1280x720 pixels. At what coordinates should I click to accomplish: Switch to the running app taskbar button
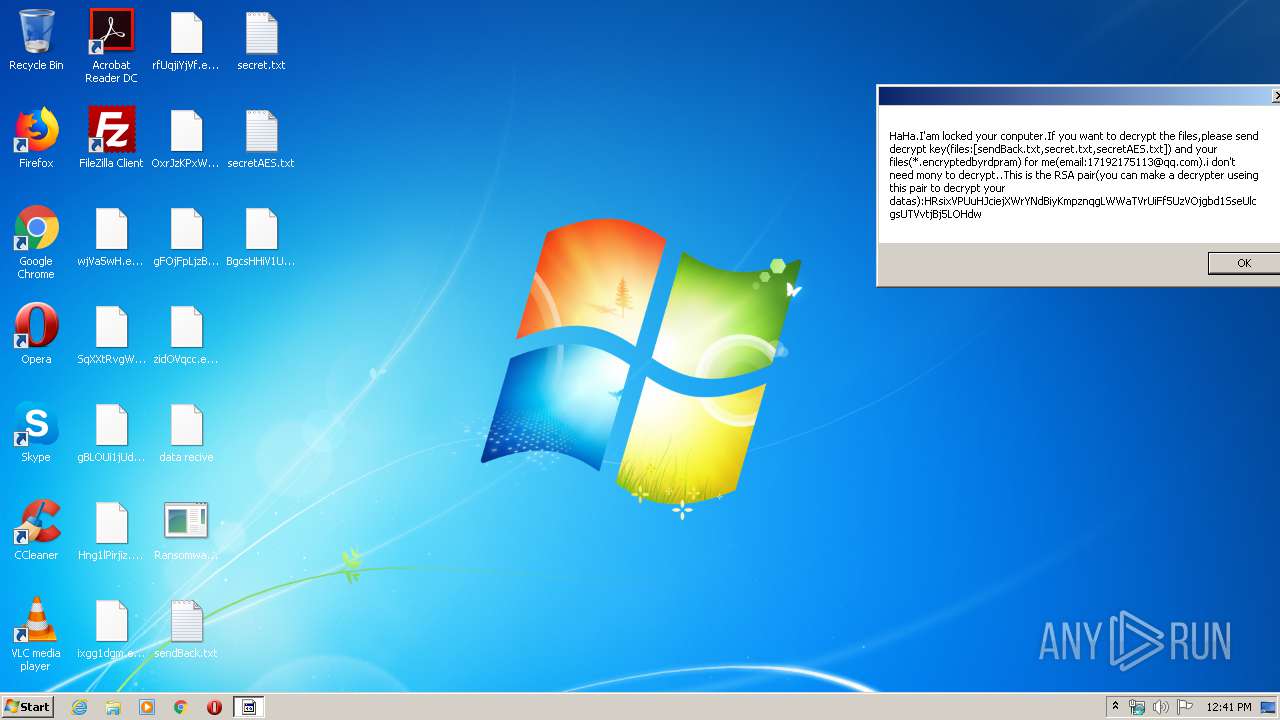249,707
